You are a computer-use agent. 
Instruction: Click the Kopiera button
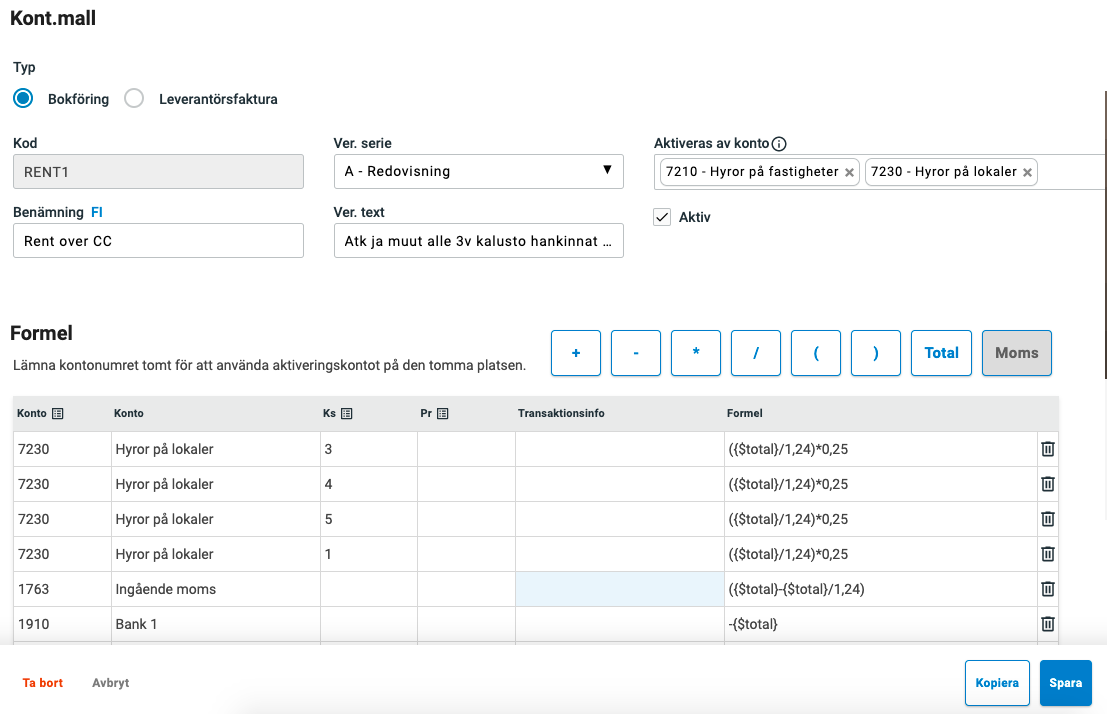pos(998,683)
